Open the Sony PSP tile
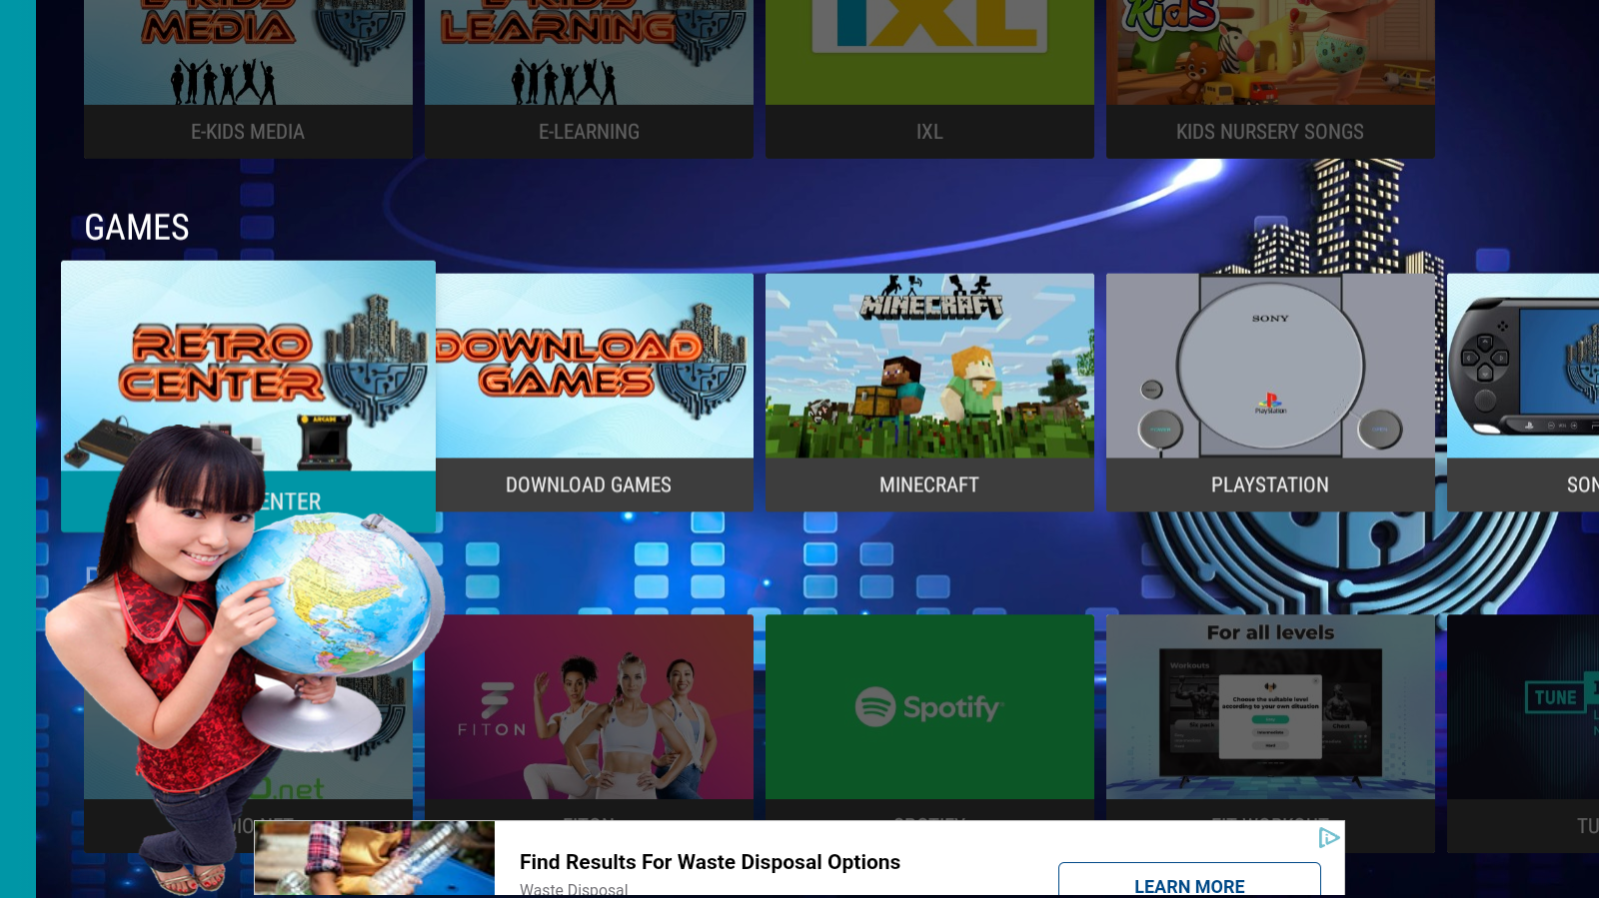The image size is (1599, 898). click(1523, 392)
